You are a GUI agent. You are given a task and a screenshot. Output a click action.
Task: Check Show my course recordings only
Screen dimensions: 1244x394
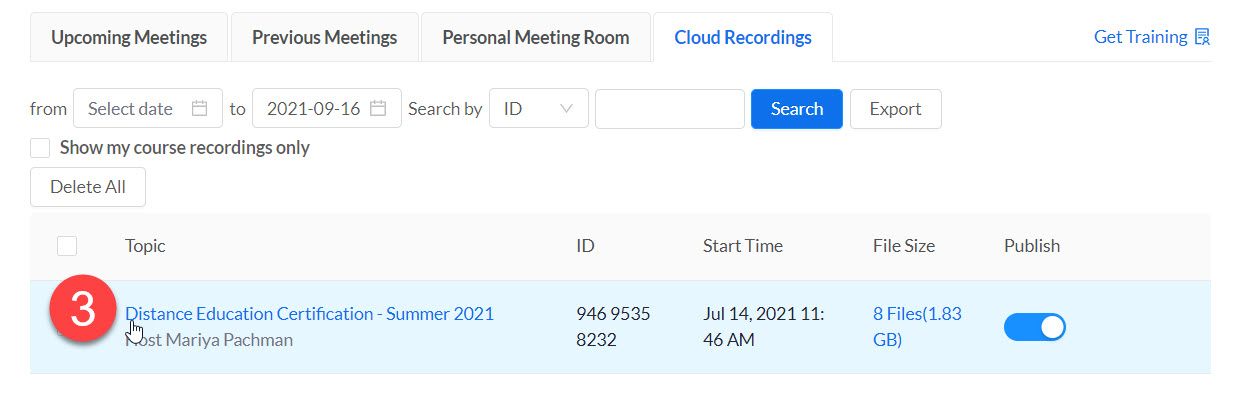coord(40,148)
